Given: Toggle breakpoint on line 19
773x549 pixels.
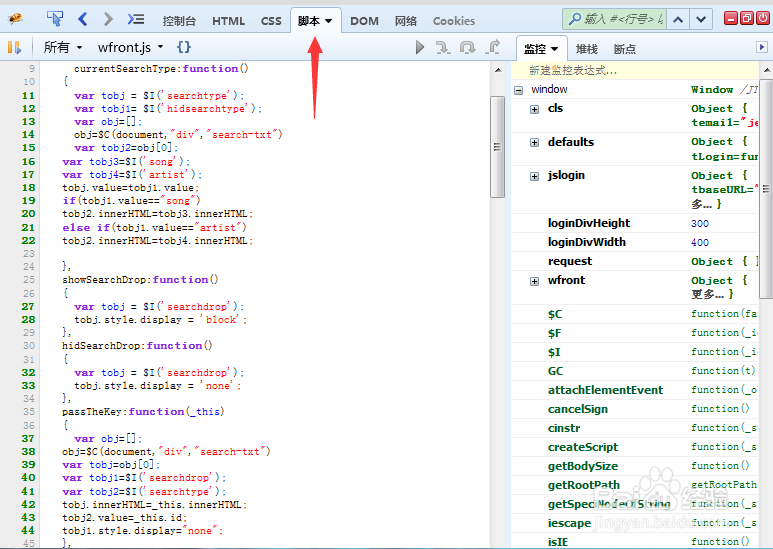Looking at the screenshot, I should [28, 201].
